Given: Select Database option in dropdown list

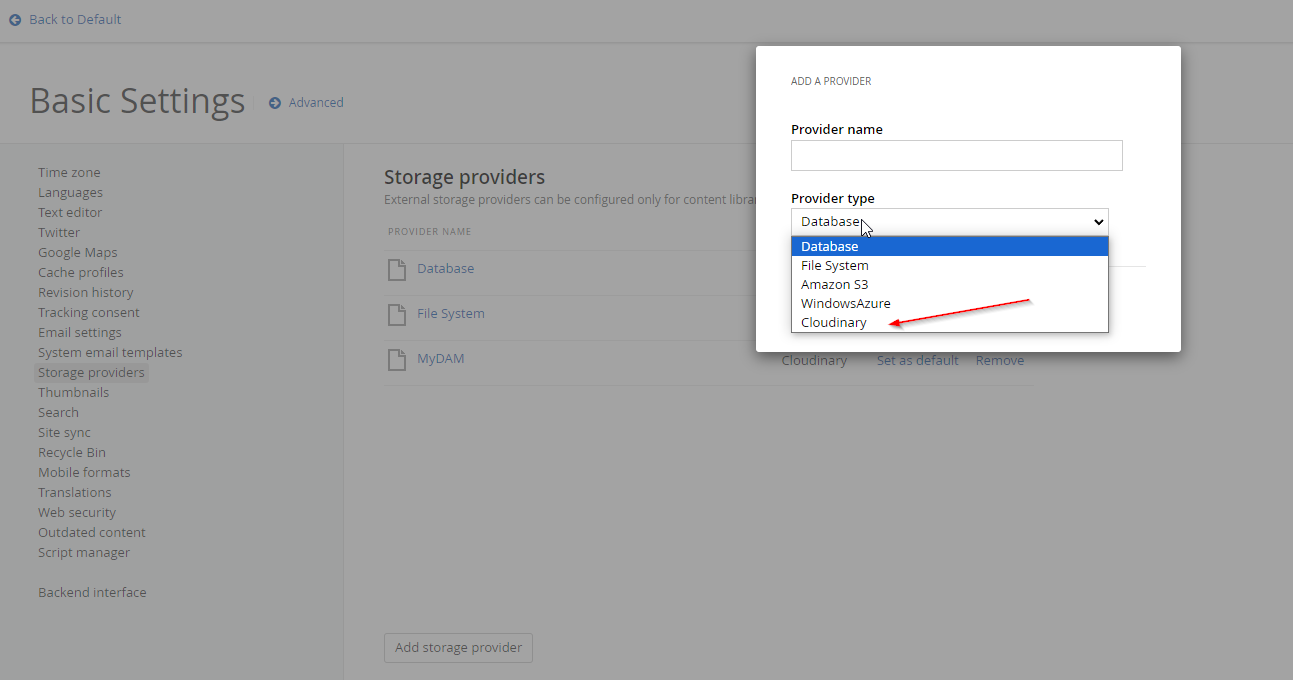Looking at the screenshot, I should tap(950, 247).
